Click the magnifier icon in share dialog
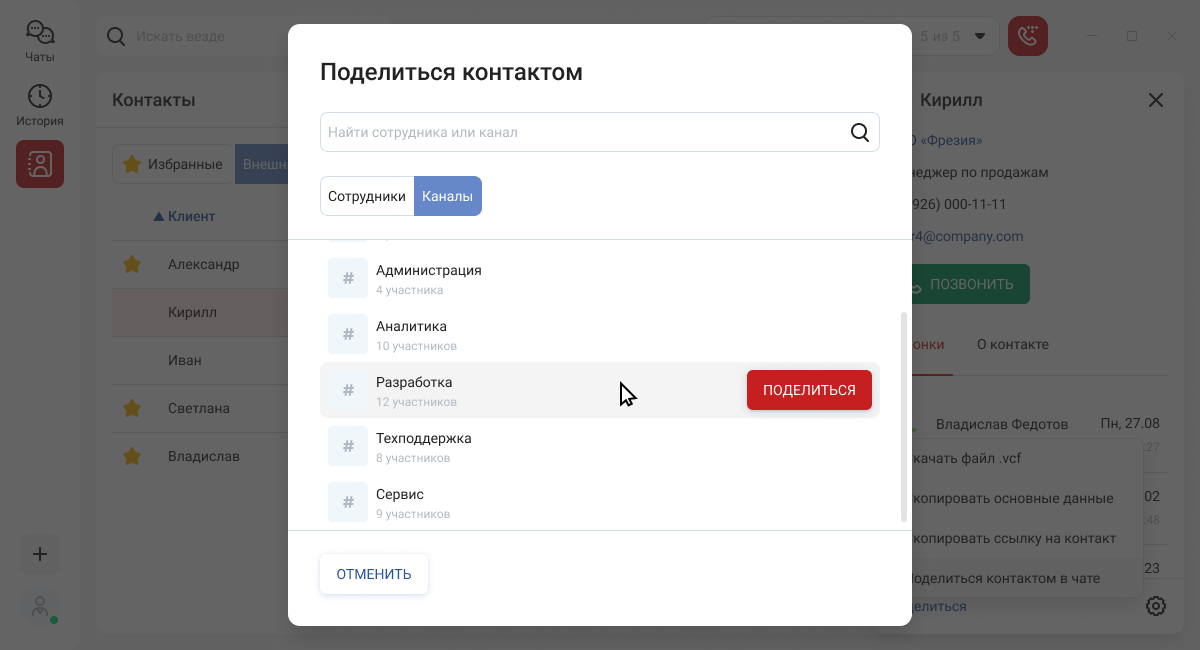The image size is (1200, 650). pos(860,132)
